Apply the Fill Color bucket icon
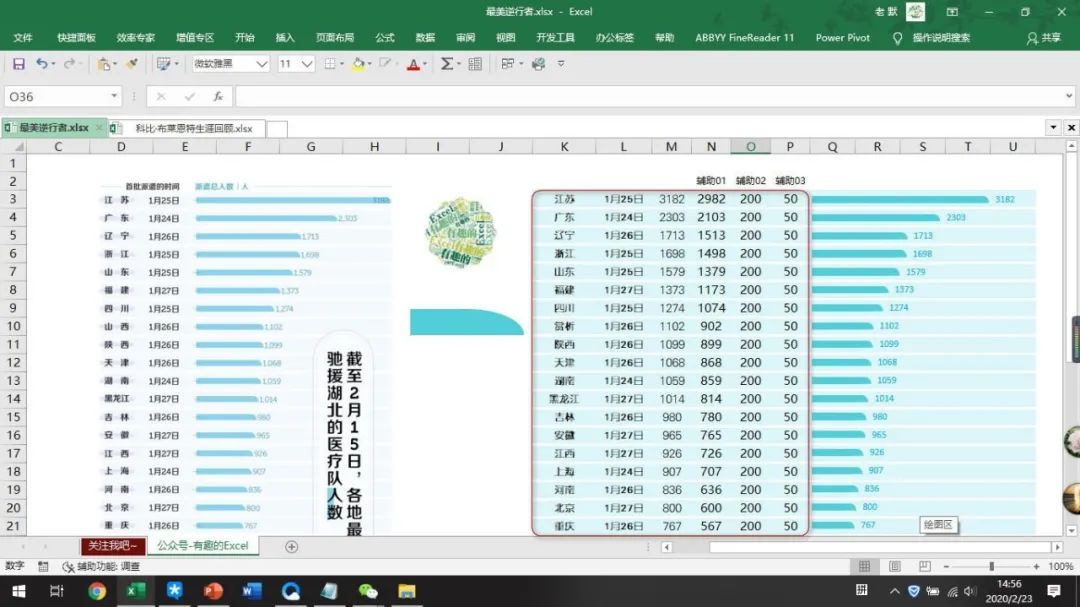Screen dimensions: 1080x607 click(x=359, y=62)
